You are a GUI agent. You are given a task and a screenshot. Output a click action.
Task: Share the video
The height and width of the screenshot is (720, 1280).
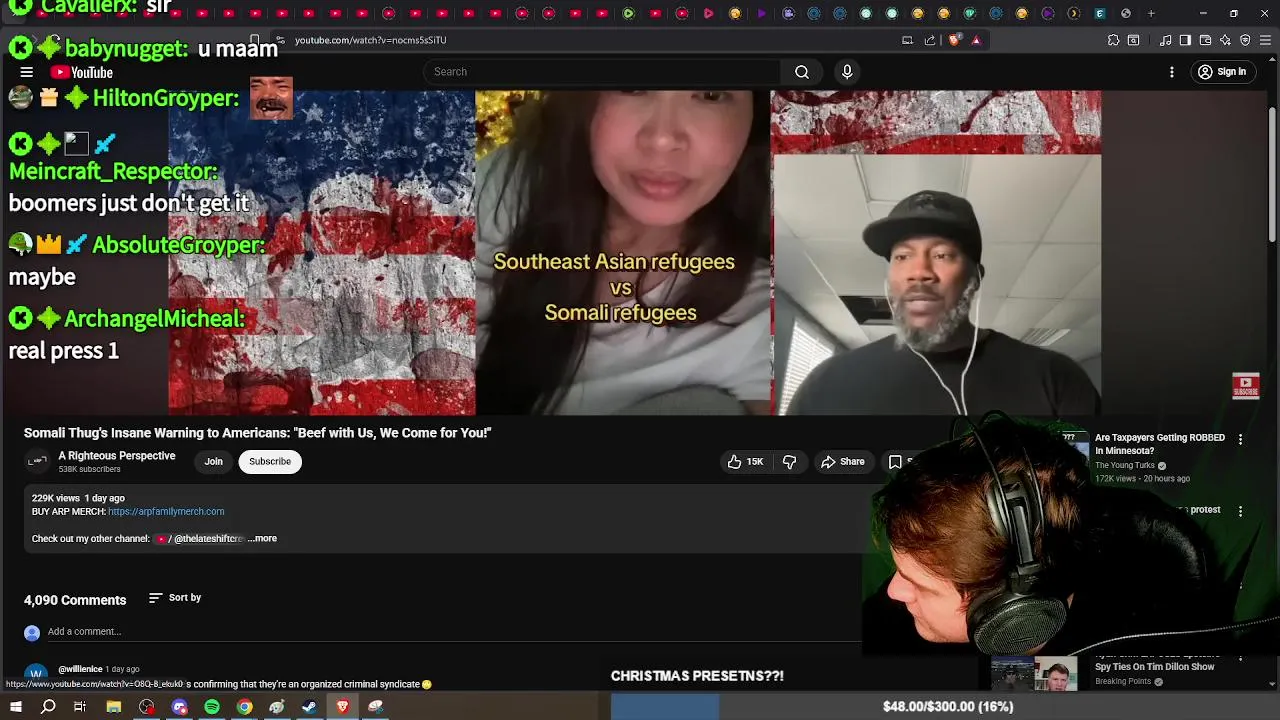click(843, 462)
